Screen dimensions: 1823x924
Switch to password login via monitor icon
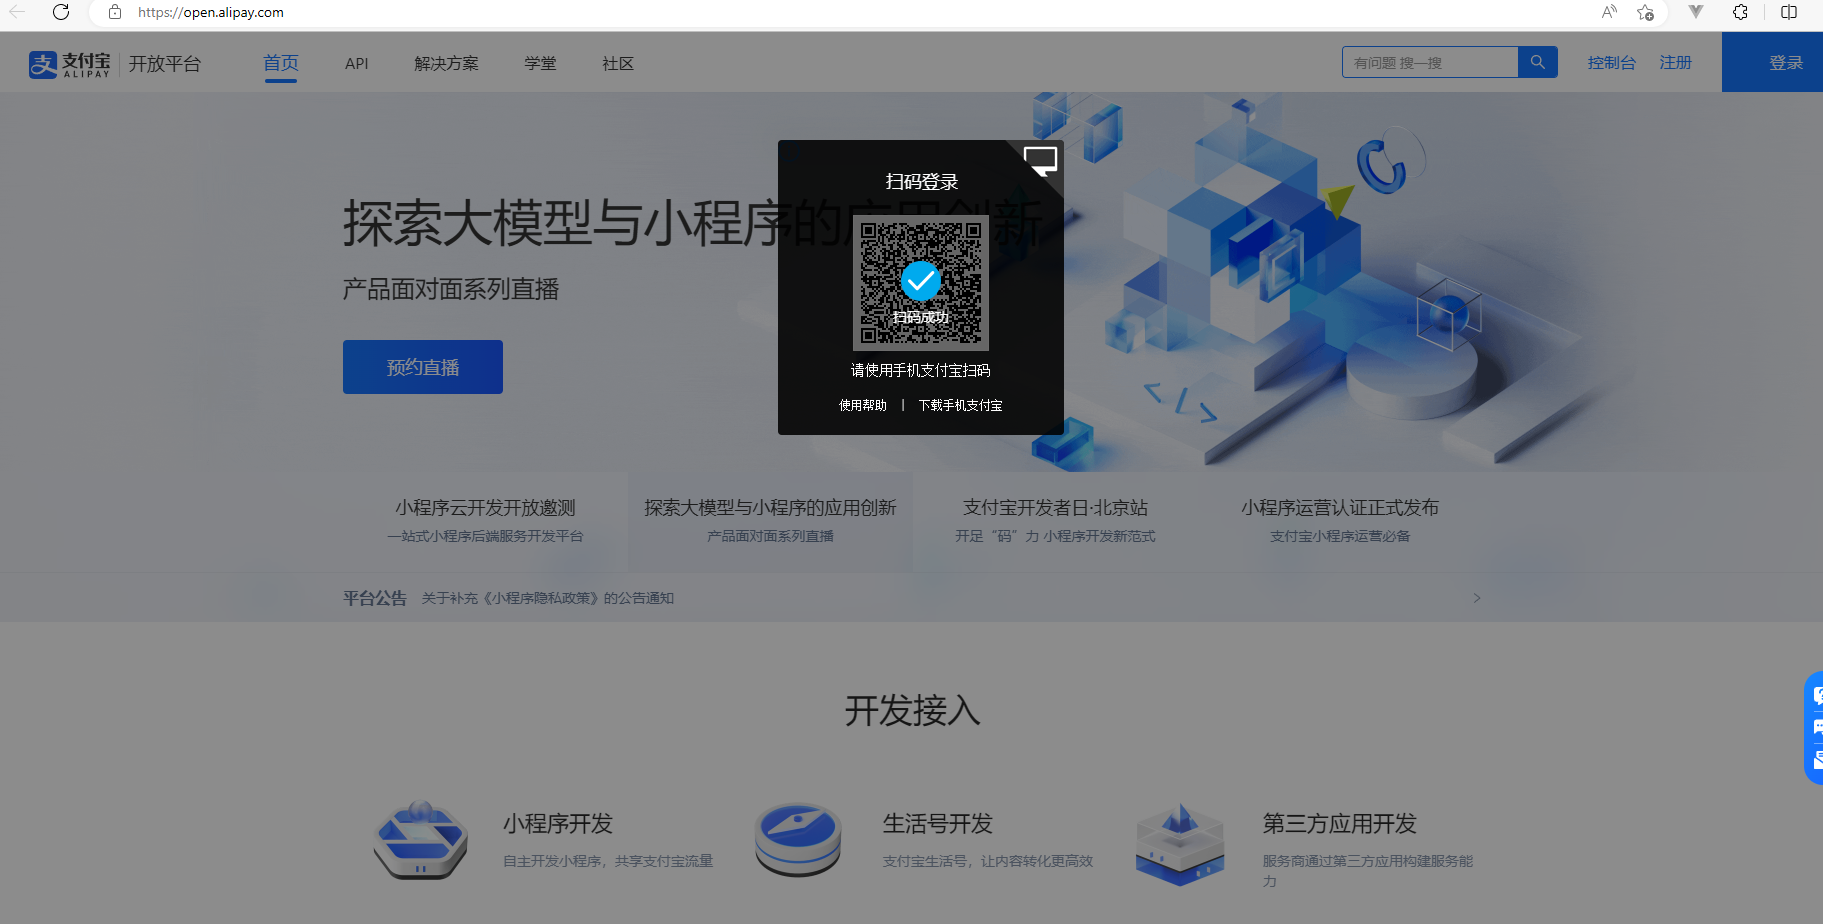pyautogui.click(x=1041, y=160)
